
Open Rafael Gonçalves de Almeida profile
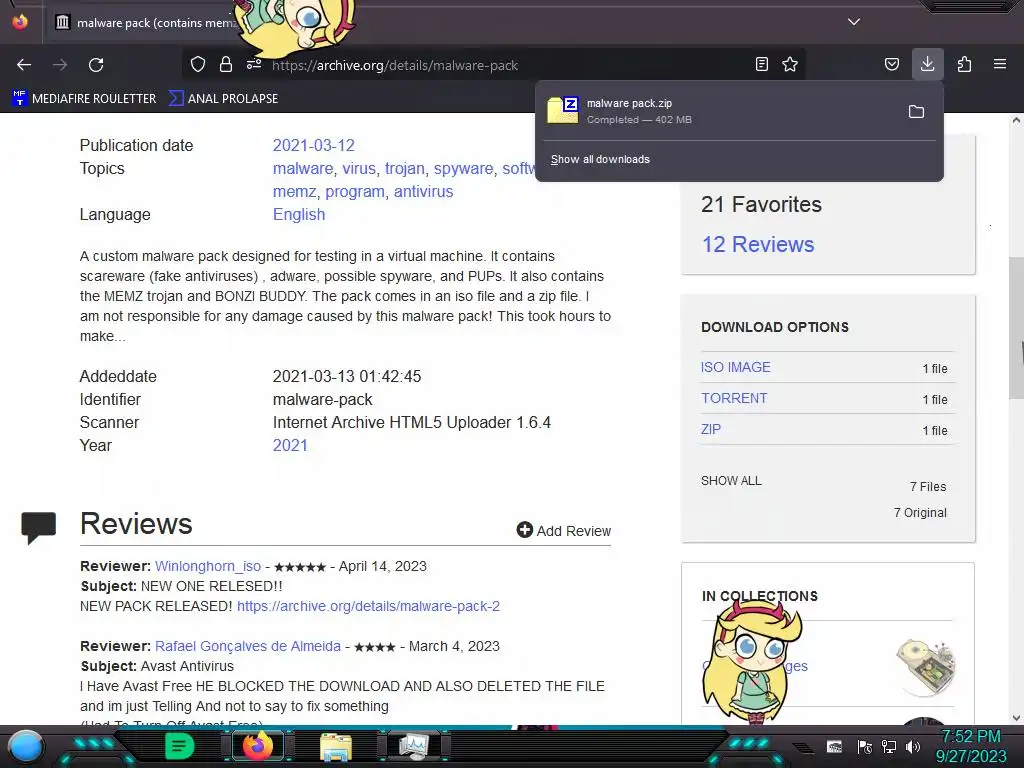tap(248, 646)
